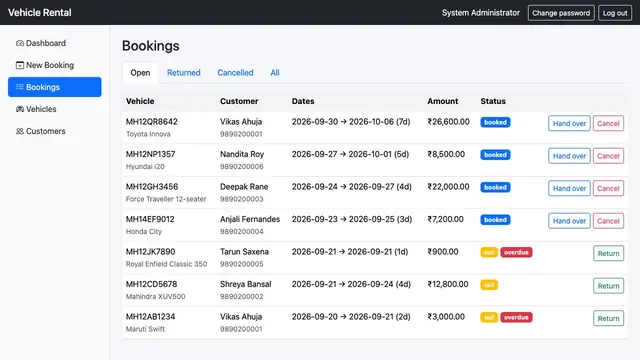Viewport: 640px width, 360px height.
Task: Click vehicle number MH12GH3456
Action: 152,187
